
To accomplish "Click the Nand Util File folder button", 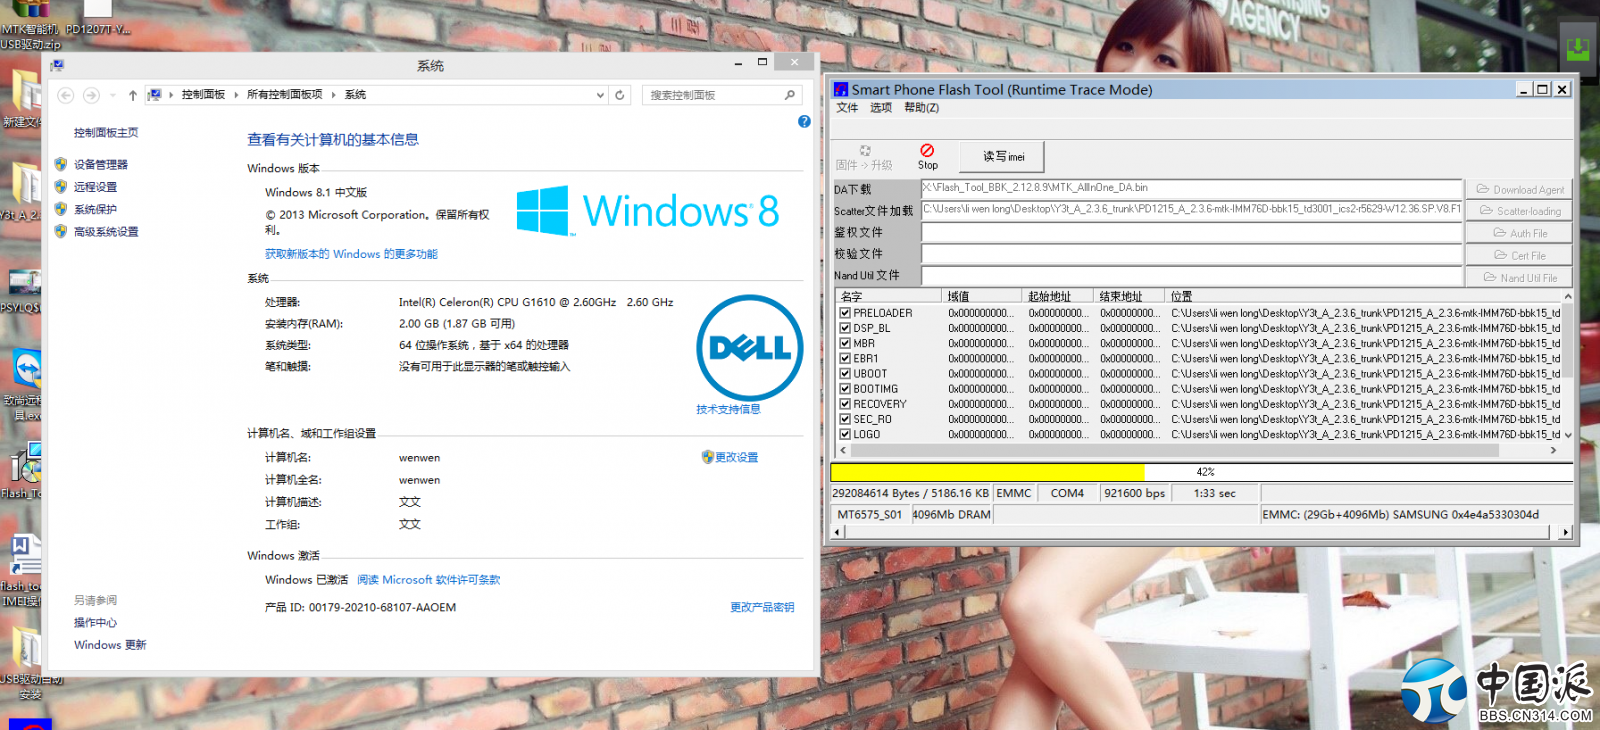I will pos(1518,277).
